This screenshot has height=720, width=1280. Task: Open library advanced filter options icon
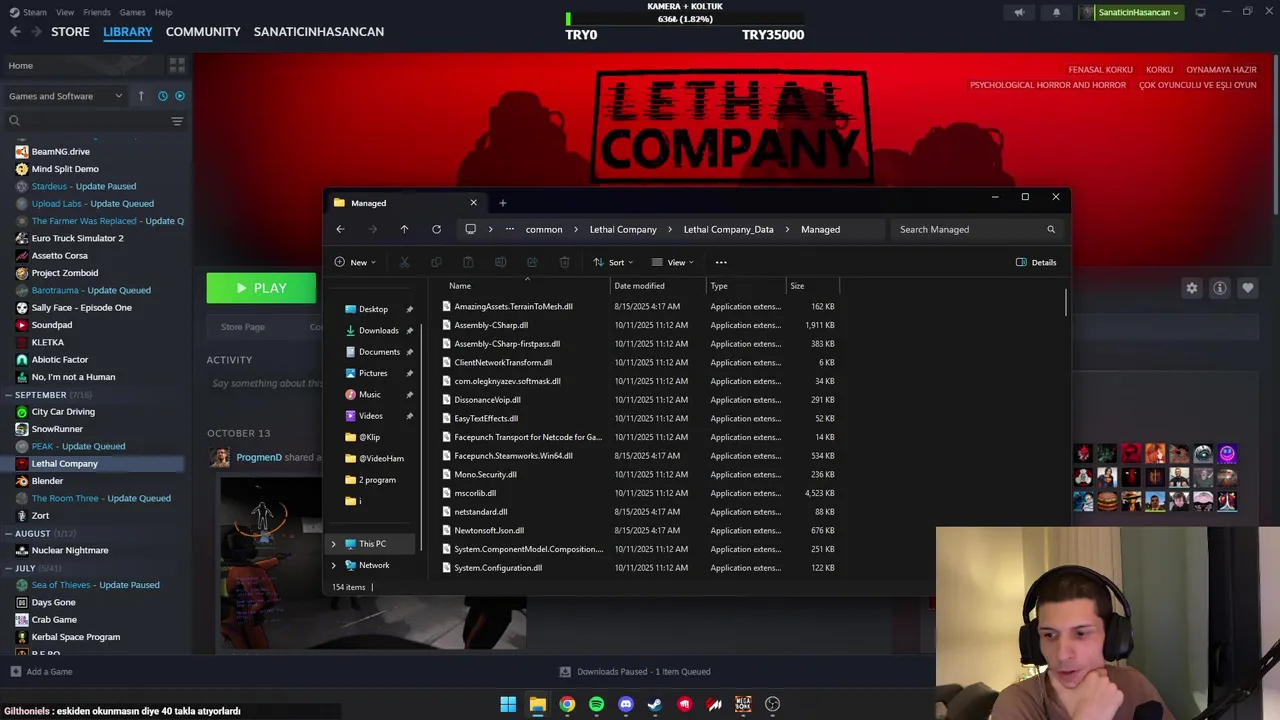(177, 121)
